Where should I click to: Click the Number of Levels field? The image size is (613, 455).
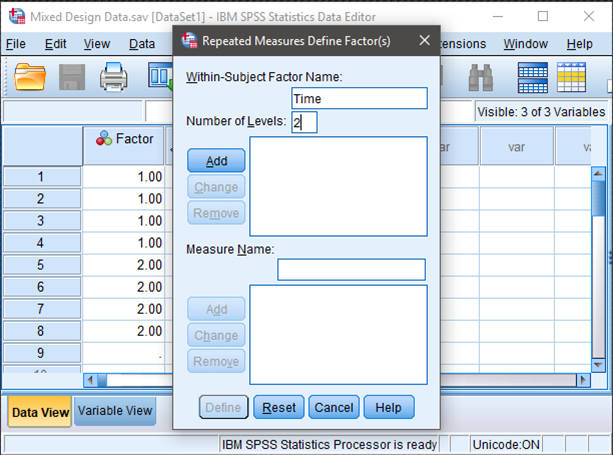tap(304, 122)
